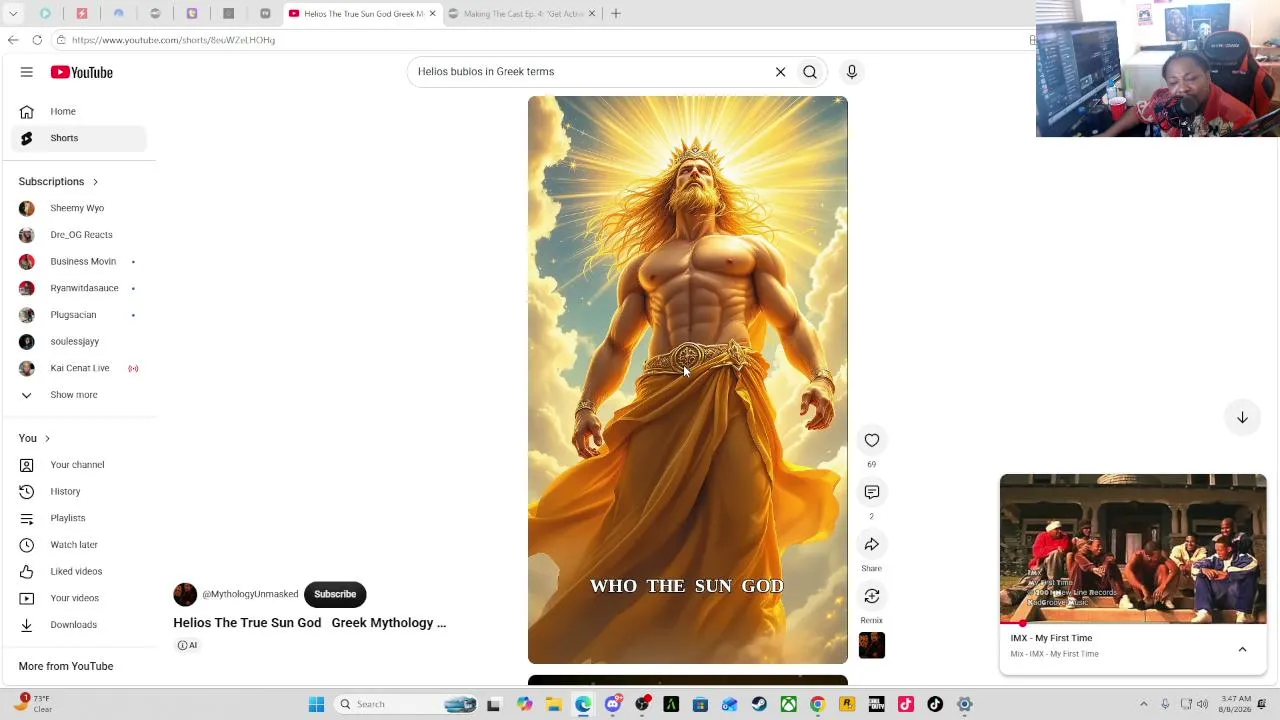Open a new browser tab

[616, 13]
